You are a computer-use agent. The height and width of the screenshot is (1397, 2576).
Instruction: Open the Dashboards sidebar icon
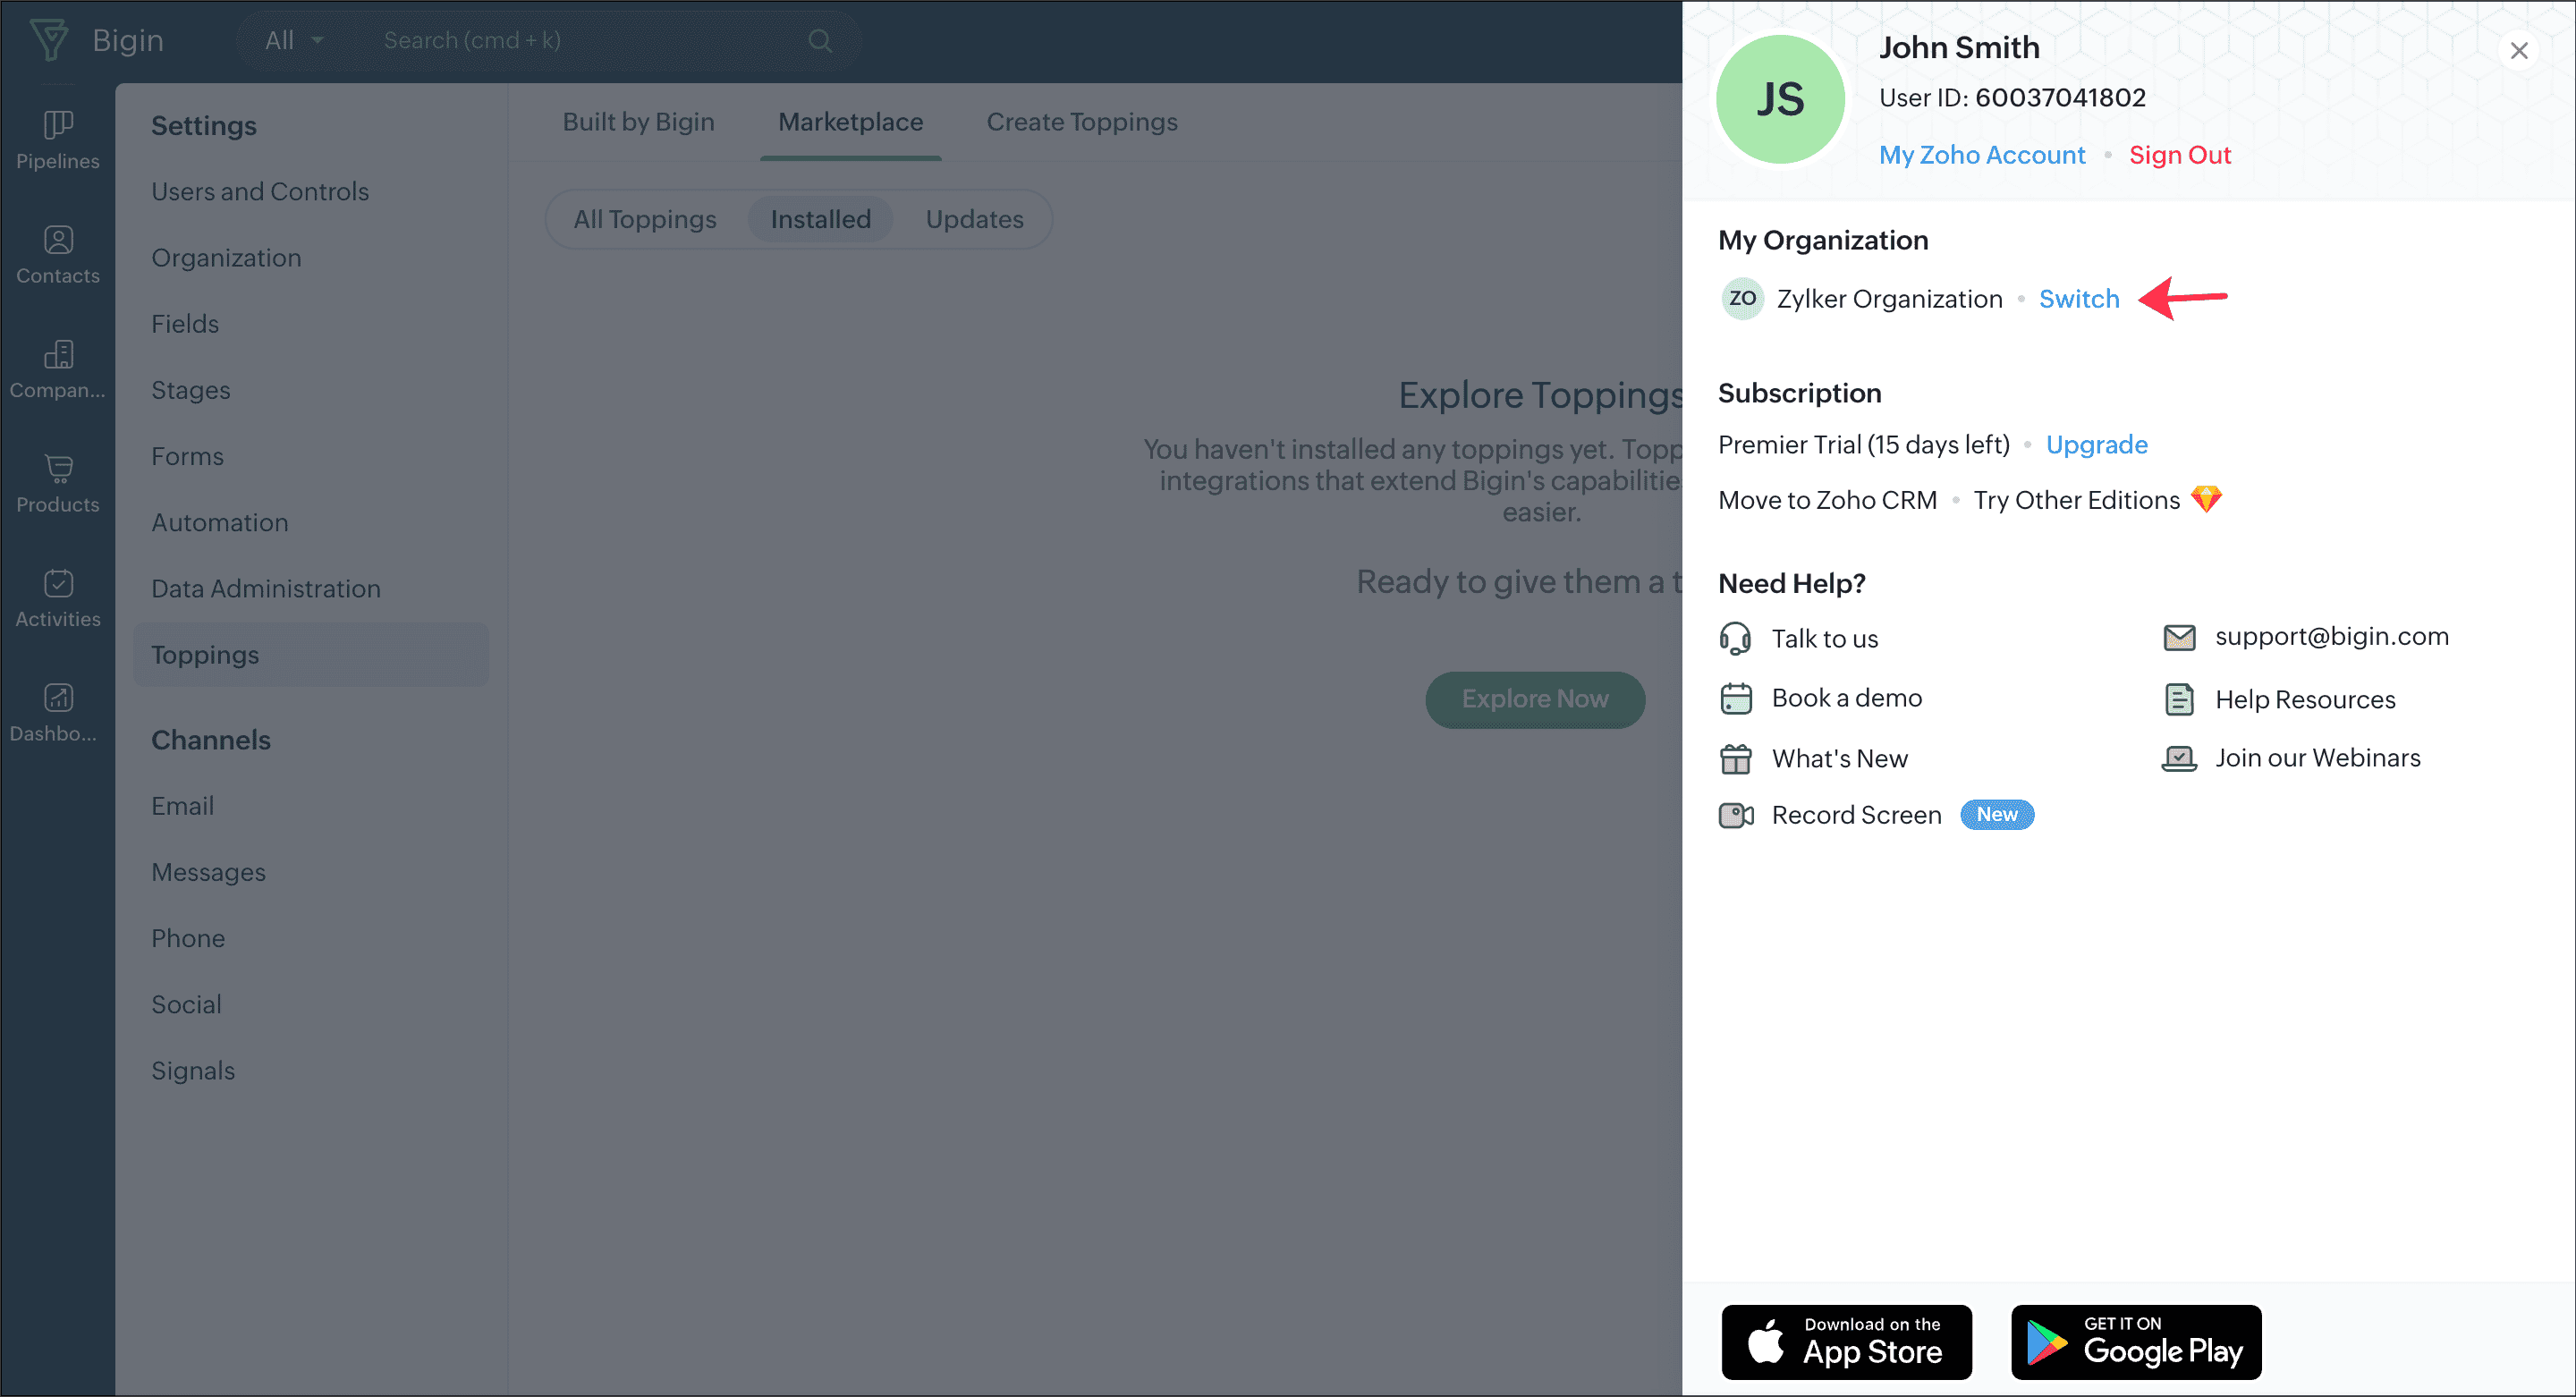58,697
